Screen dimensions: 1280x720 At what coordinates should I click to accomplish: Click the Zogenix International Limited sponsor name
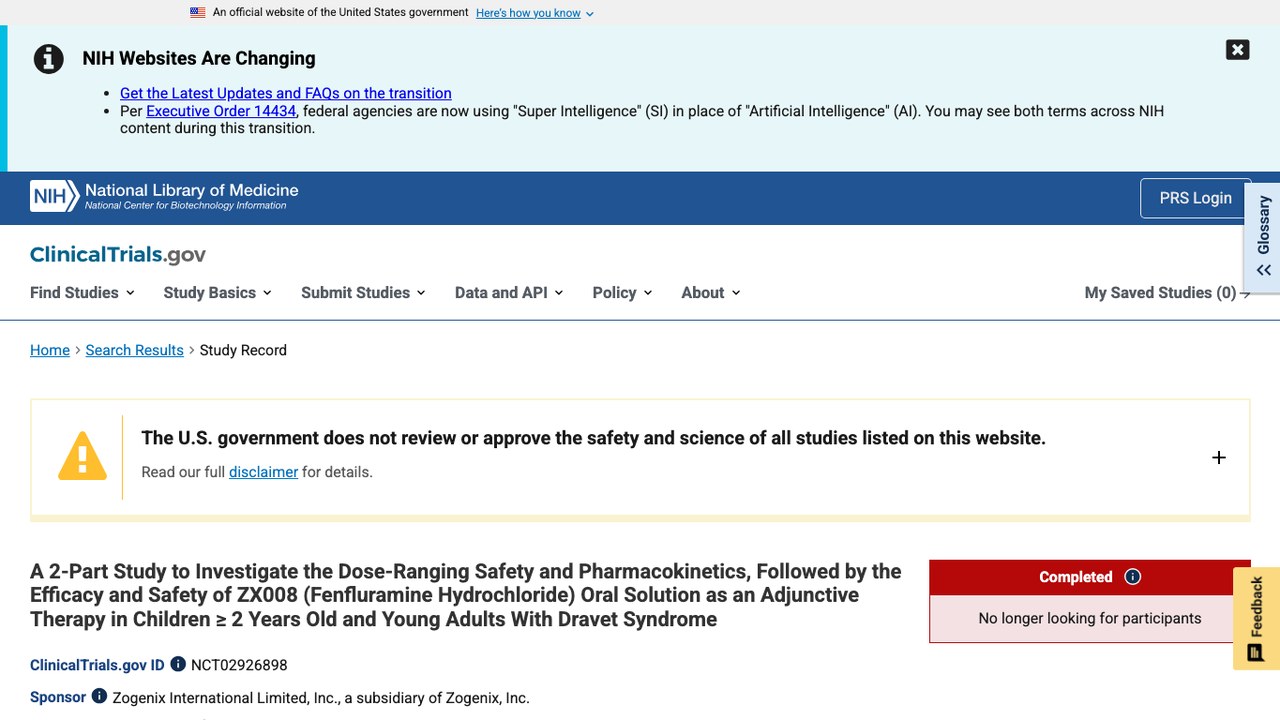pos(321,698)
